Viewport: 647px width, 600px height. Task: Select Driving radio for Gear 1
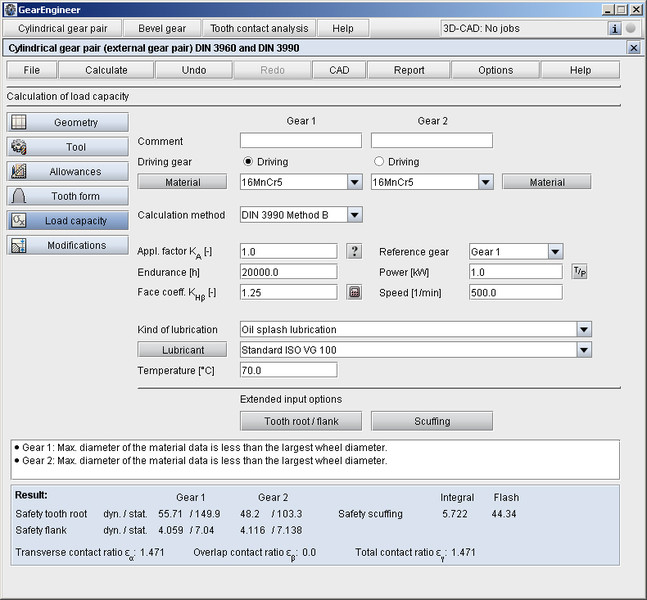pyautogui.click(x=248, y=162)
